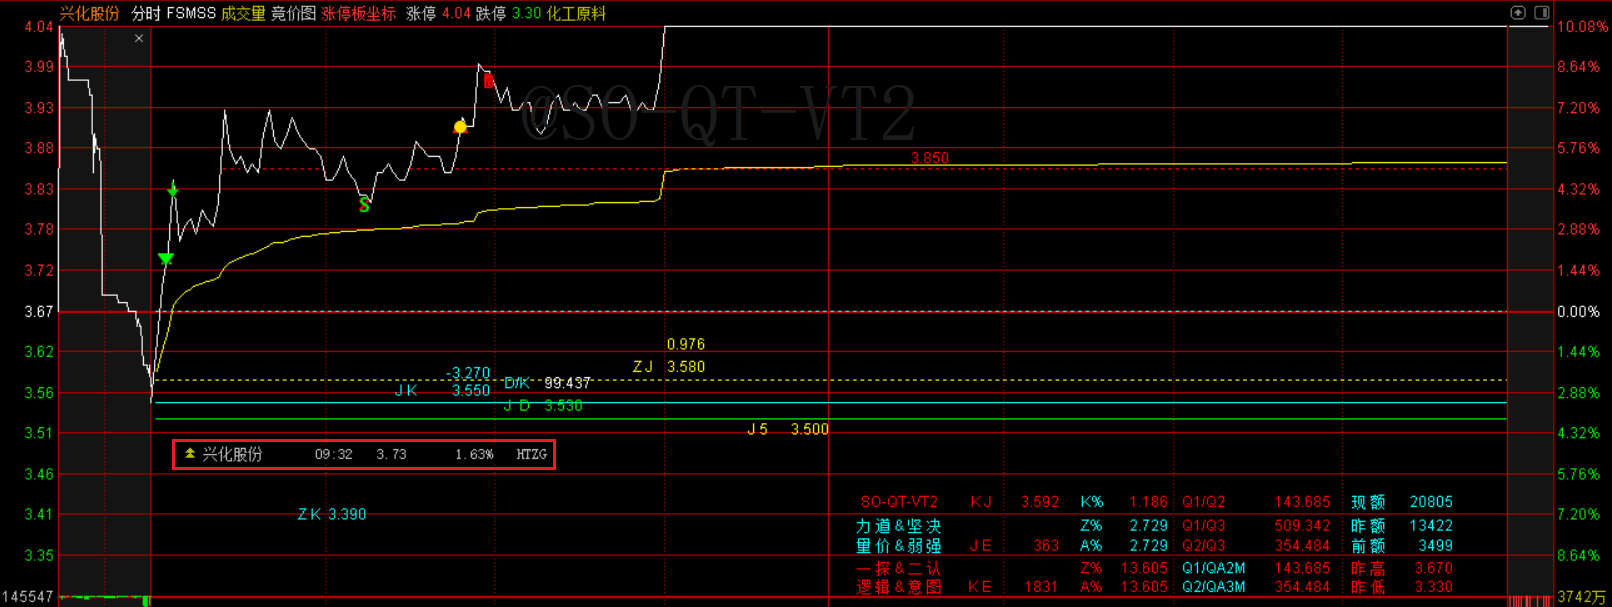This screenshot has width=1612, height=607.
Task: Click the -3.270 value
Action: [468, 374]
